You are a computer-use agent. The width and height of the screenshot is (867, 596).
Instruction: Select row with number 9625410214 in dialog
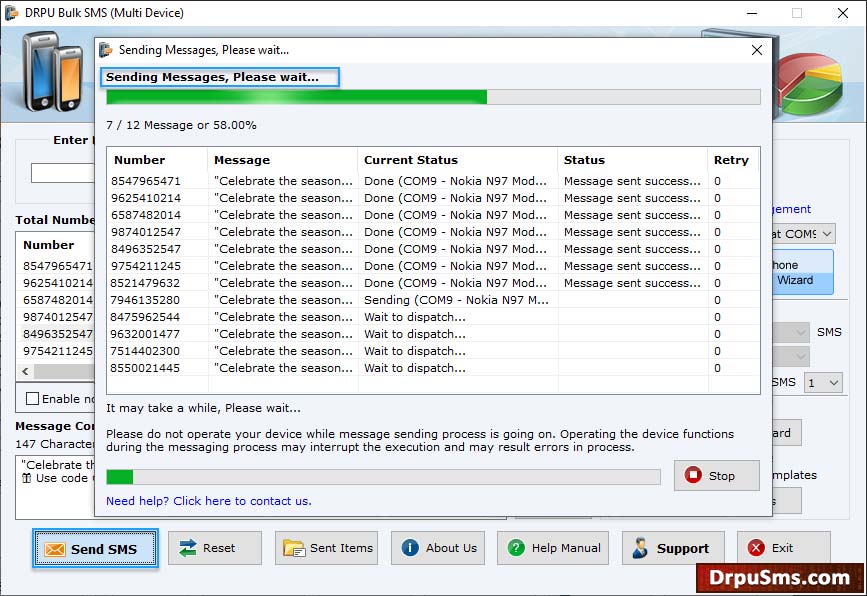click(x=434, y=198)
